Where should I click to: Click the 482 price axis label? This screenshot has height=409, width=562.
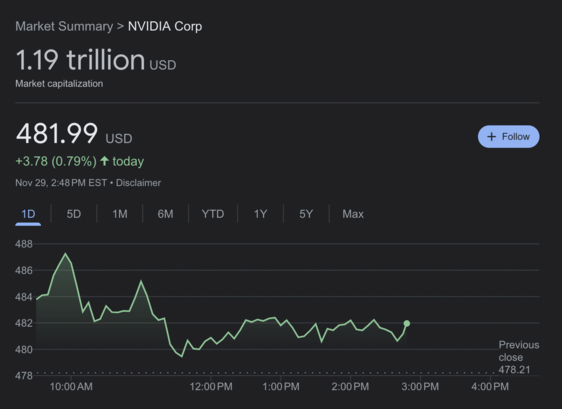pyautogui.click(x=24, y=323)
